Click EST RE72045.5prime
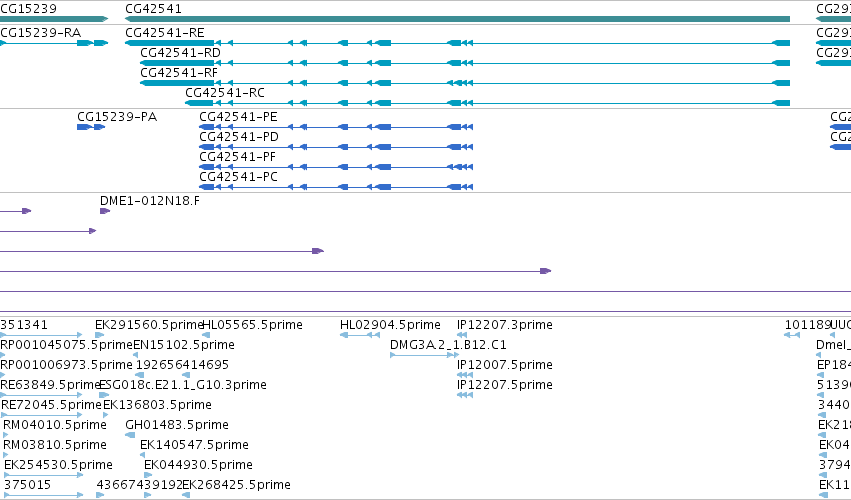The width and height of the screenshot is (851, 500). 52,405
